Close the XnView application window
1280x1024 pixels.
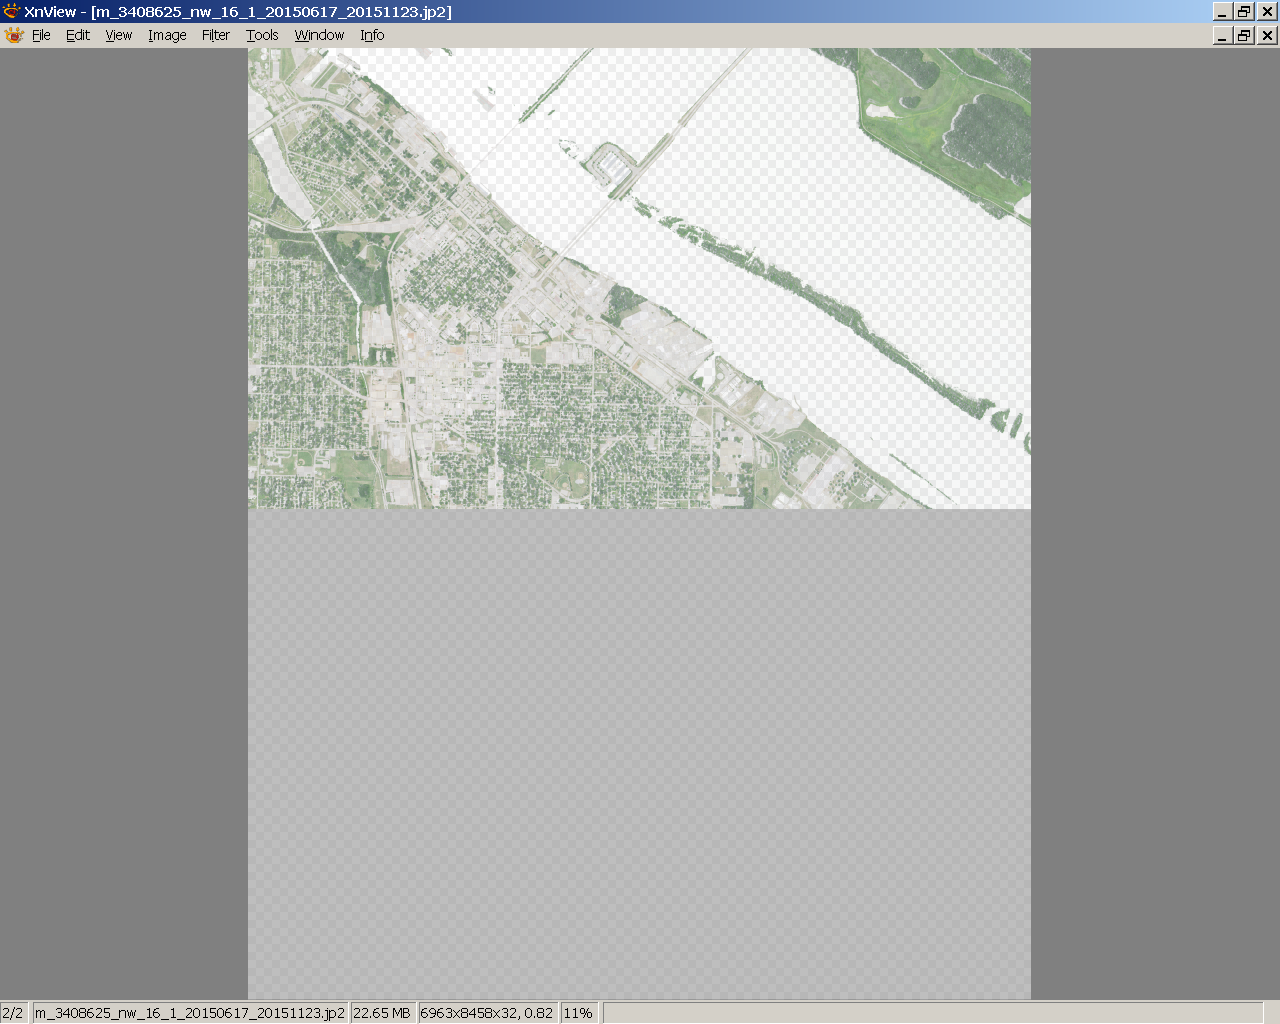click(x=1267, y=12)
